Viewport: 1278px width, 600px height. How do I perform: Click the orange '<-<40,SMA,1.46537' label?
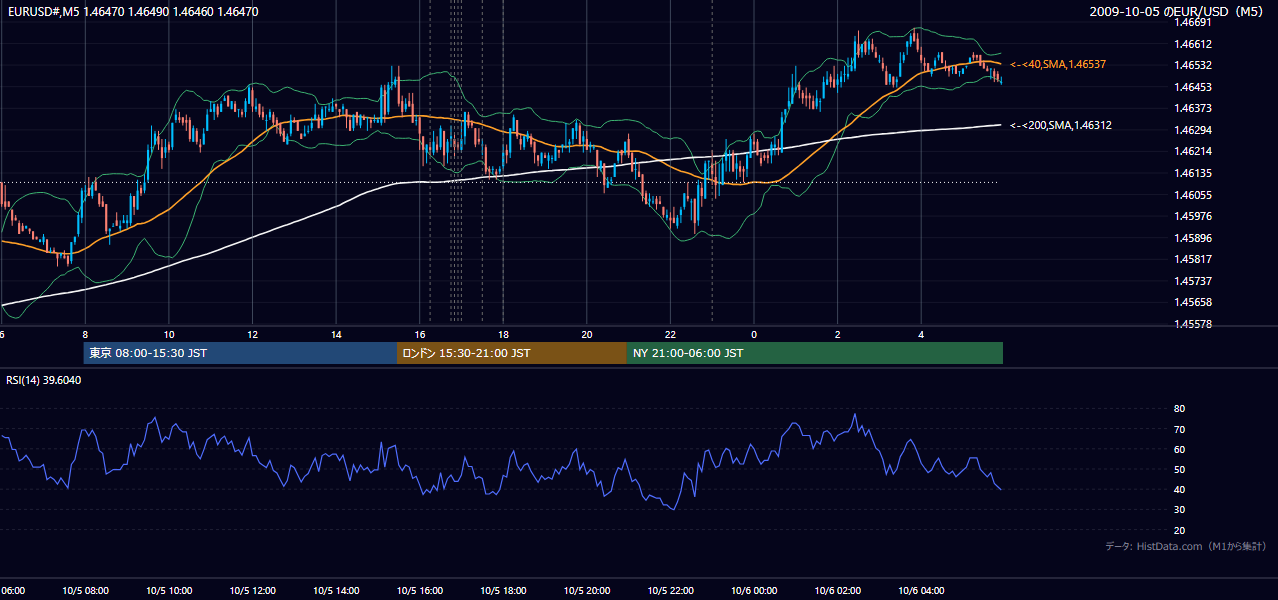[x=1058, y=64]
